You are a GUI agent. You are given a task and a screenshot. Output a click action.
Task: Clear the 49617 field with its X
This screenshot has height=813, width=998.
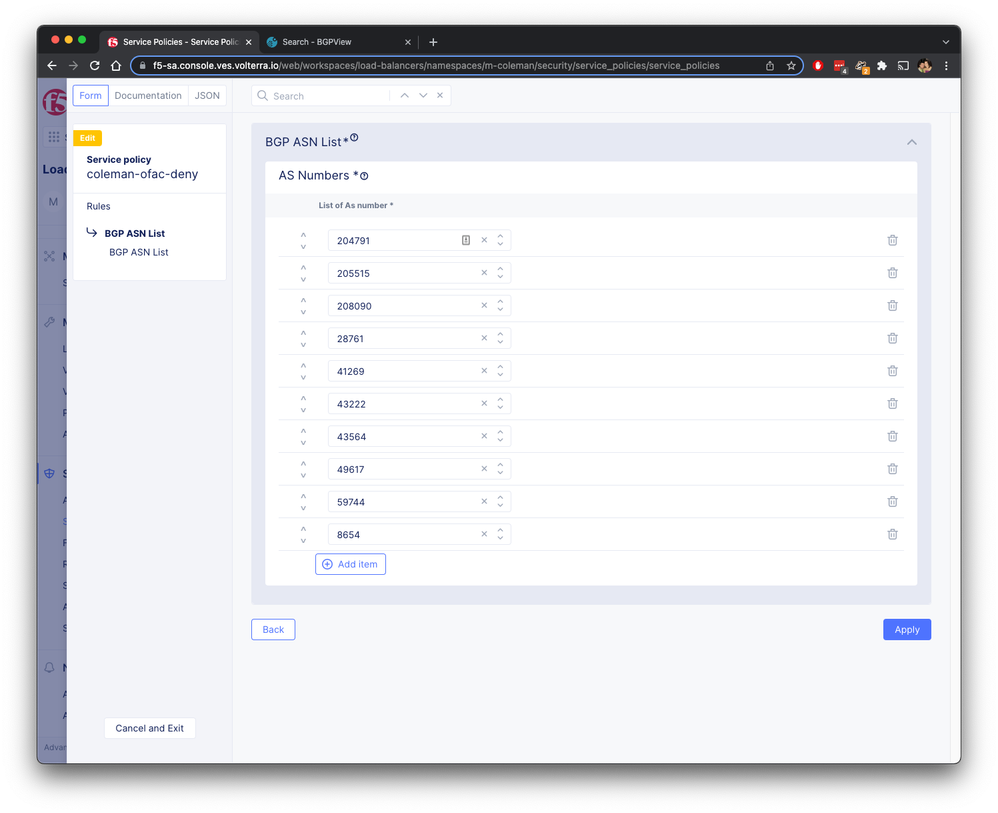(484, 469)
